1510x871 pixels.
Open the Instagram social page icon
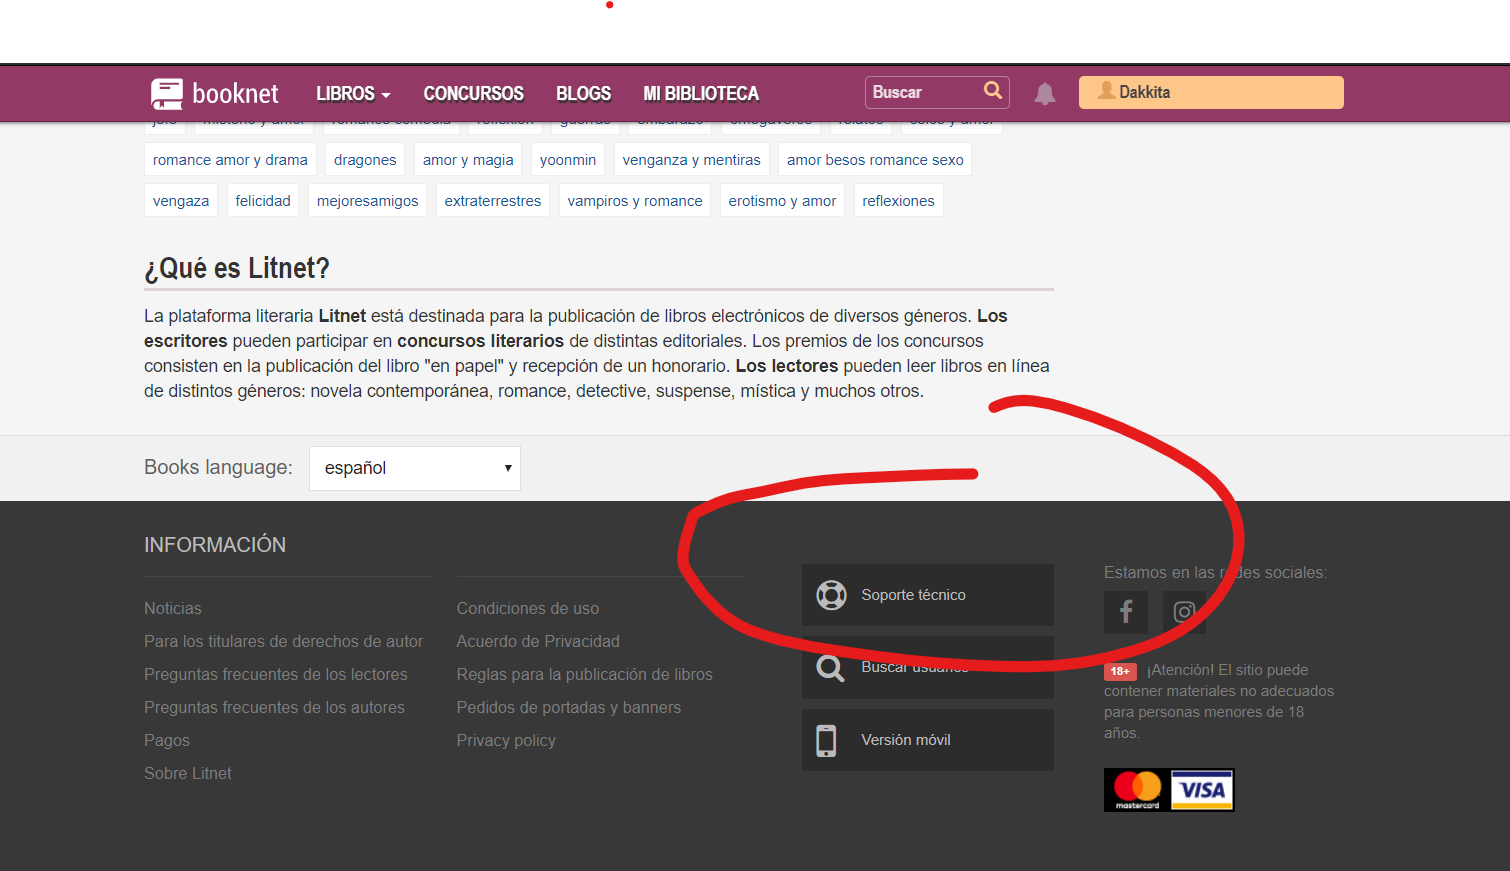(1184, 611)
